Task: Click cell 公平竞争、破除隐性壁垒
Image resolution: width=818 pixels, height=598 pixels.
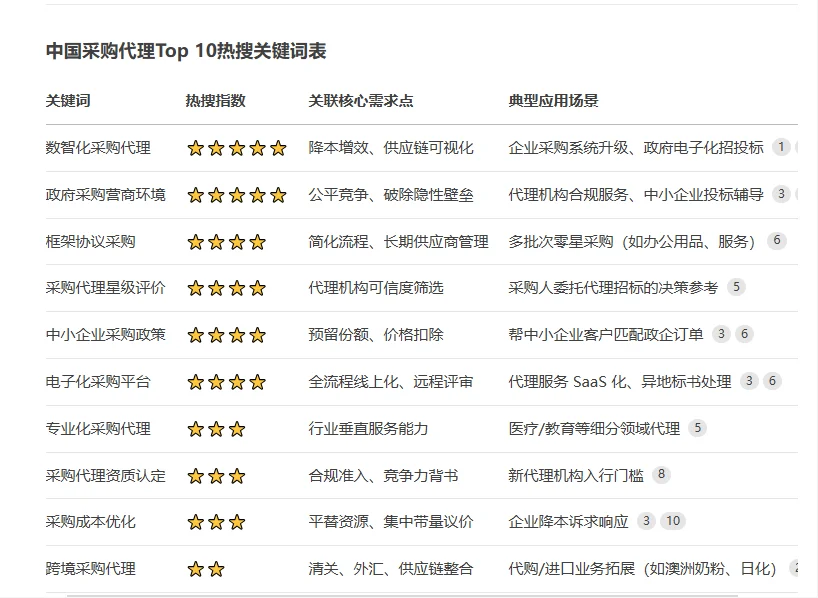Action: 391,195
